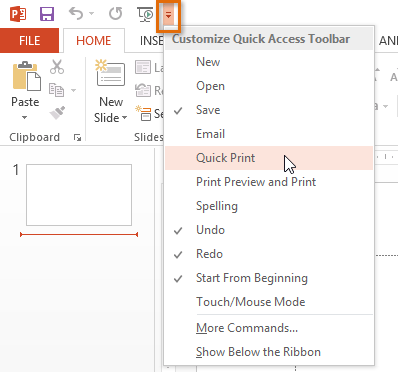Save the presentation with the floppy icon
Screen dimensions: 398x372
[47, 14]
